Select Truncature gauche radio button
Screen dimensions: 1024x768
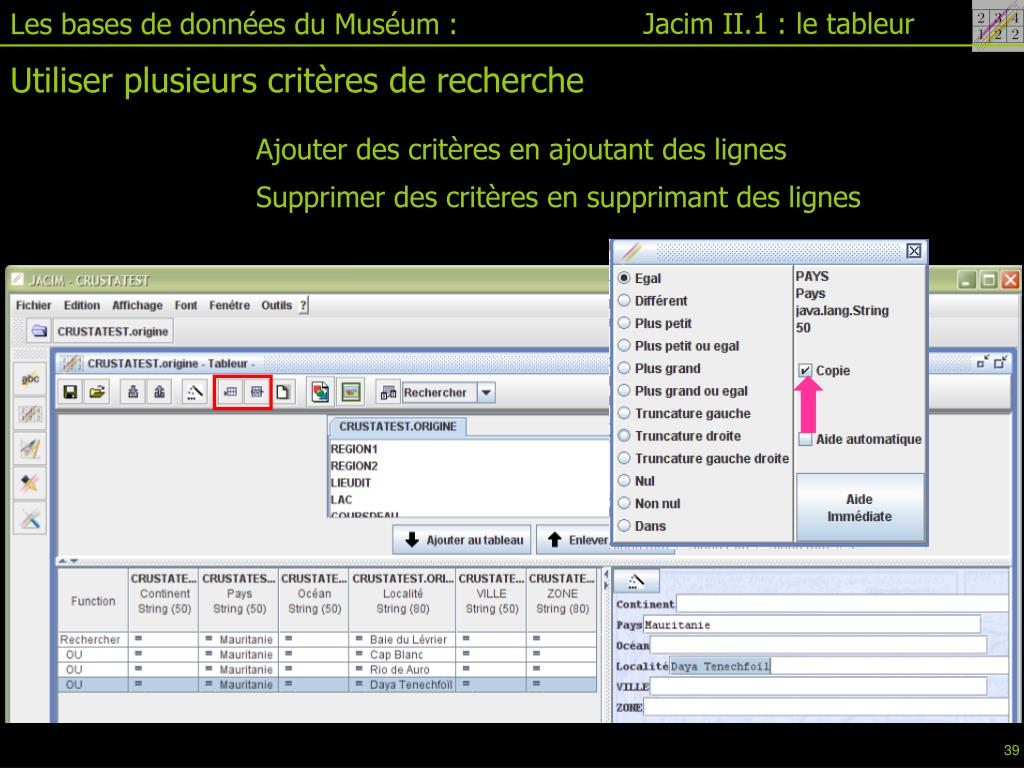(x=624, y=413)
